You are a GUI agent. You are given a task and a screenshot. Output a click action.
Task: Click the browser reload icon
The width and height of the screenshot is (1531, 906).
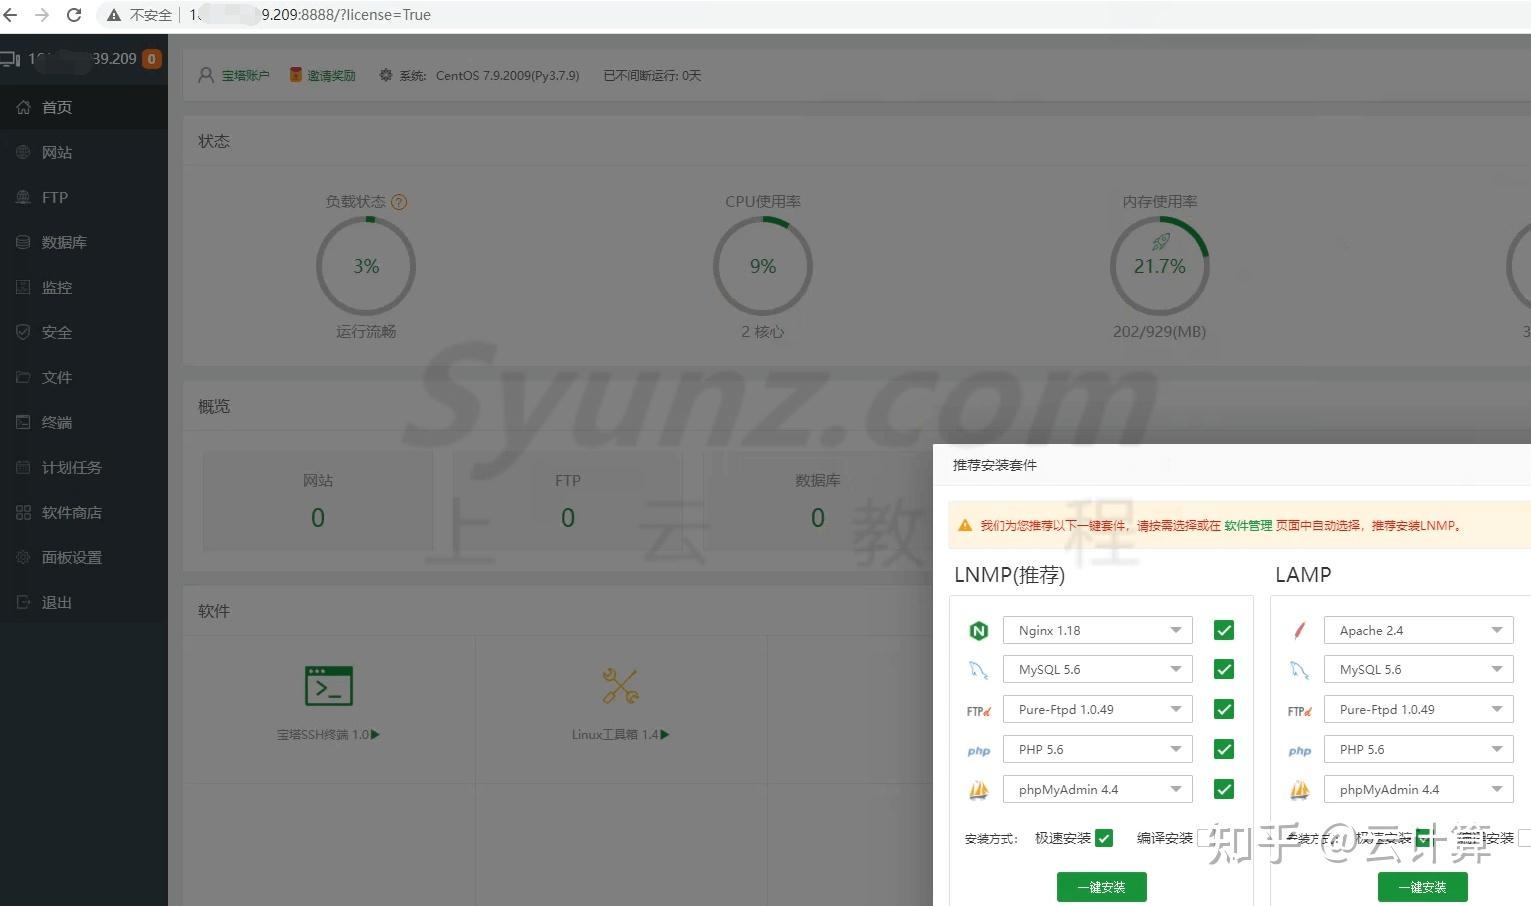point(73,15)
